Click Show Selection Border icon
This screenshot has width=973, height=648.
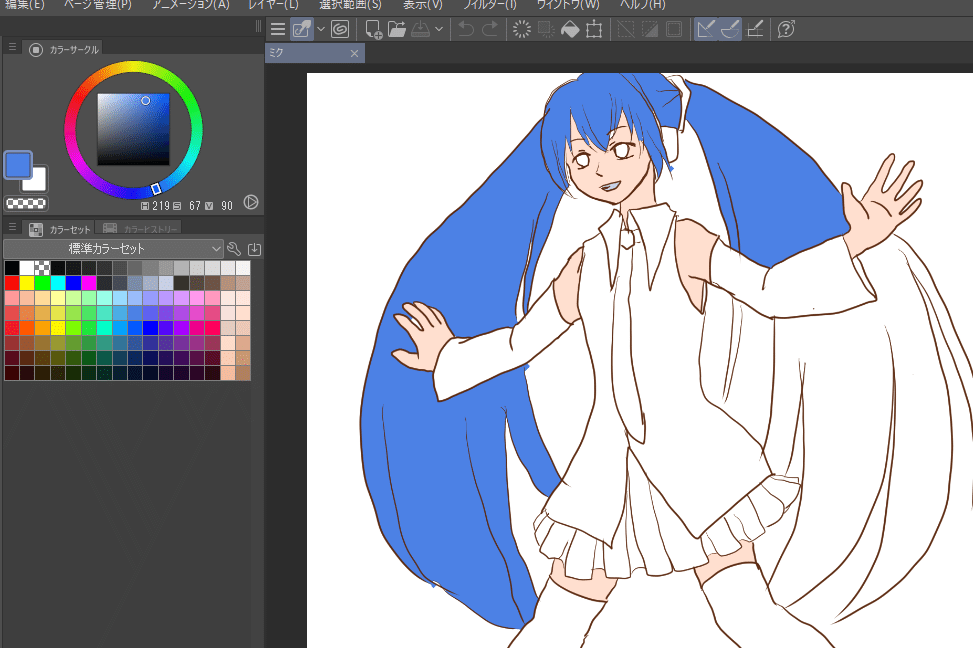coord(674,29)
